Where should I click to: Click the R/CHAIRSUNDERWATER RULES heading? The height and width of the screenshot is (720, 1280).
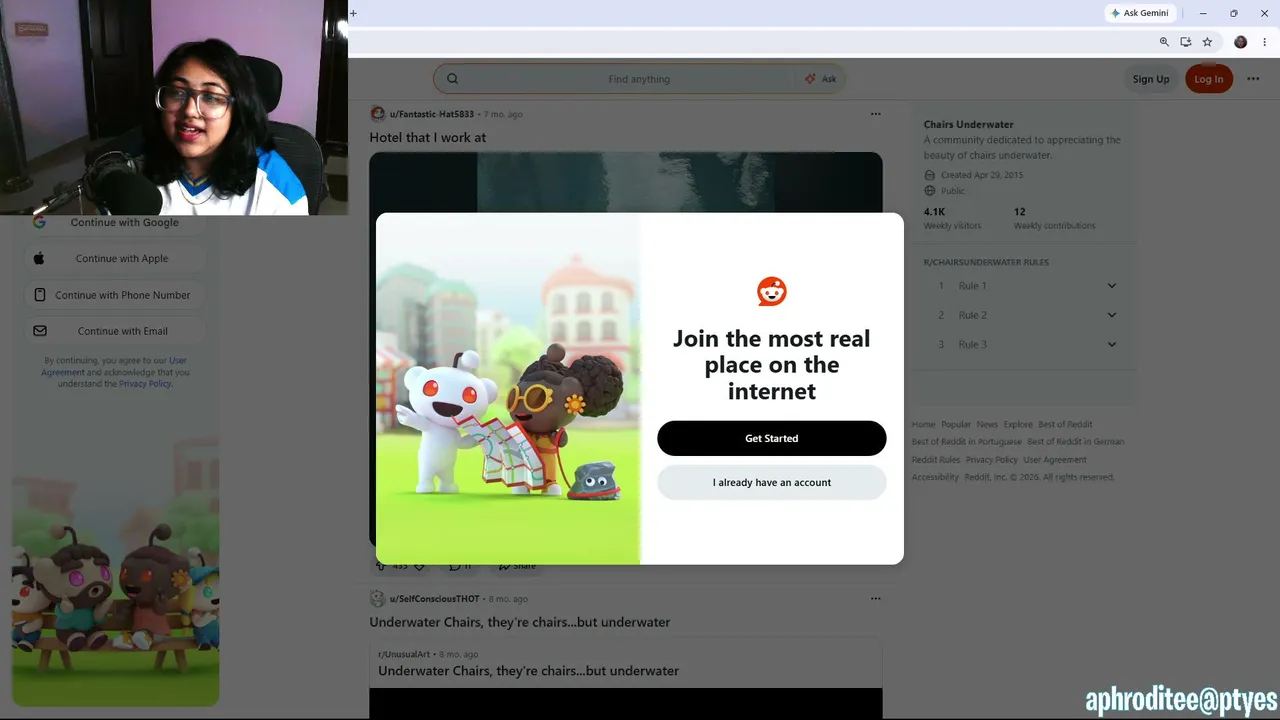pyautogui.click(x=986, y=262)
